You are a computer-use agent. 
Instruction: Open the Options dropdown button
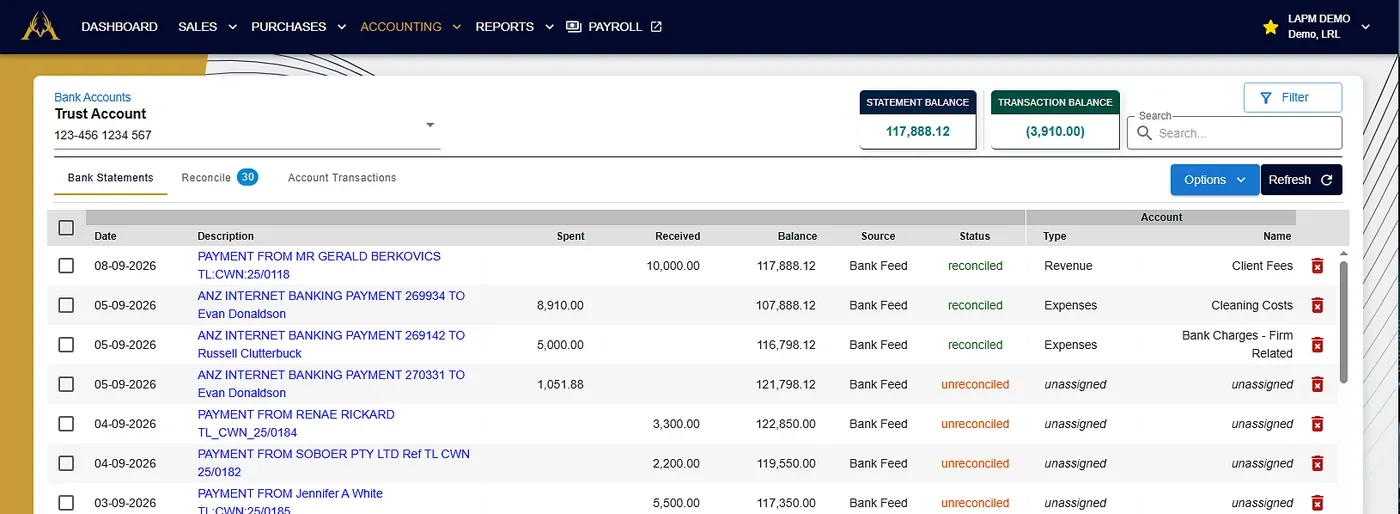click(x=1215, y=180)
